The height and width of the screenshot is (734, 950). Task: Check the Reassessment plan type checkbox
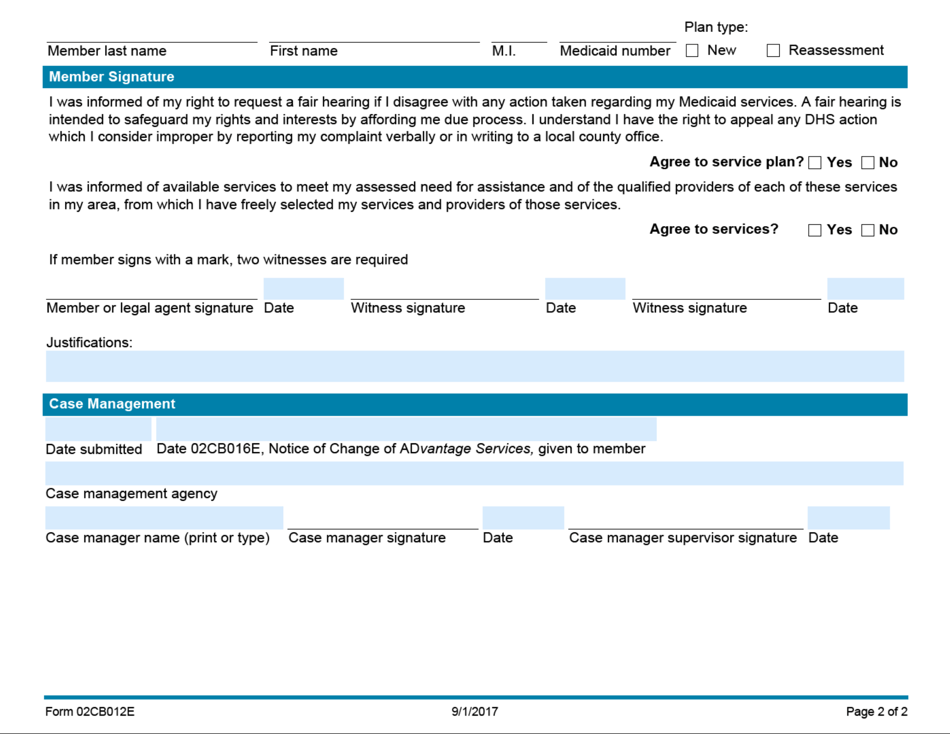point(772,49)
